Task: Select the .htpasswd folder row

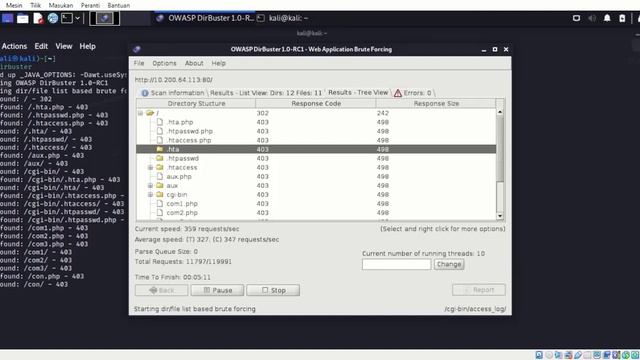Action: tap(316, 158)
